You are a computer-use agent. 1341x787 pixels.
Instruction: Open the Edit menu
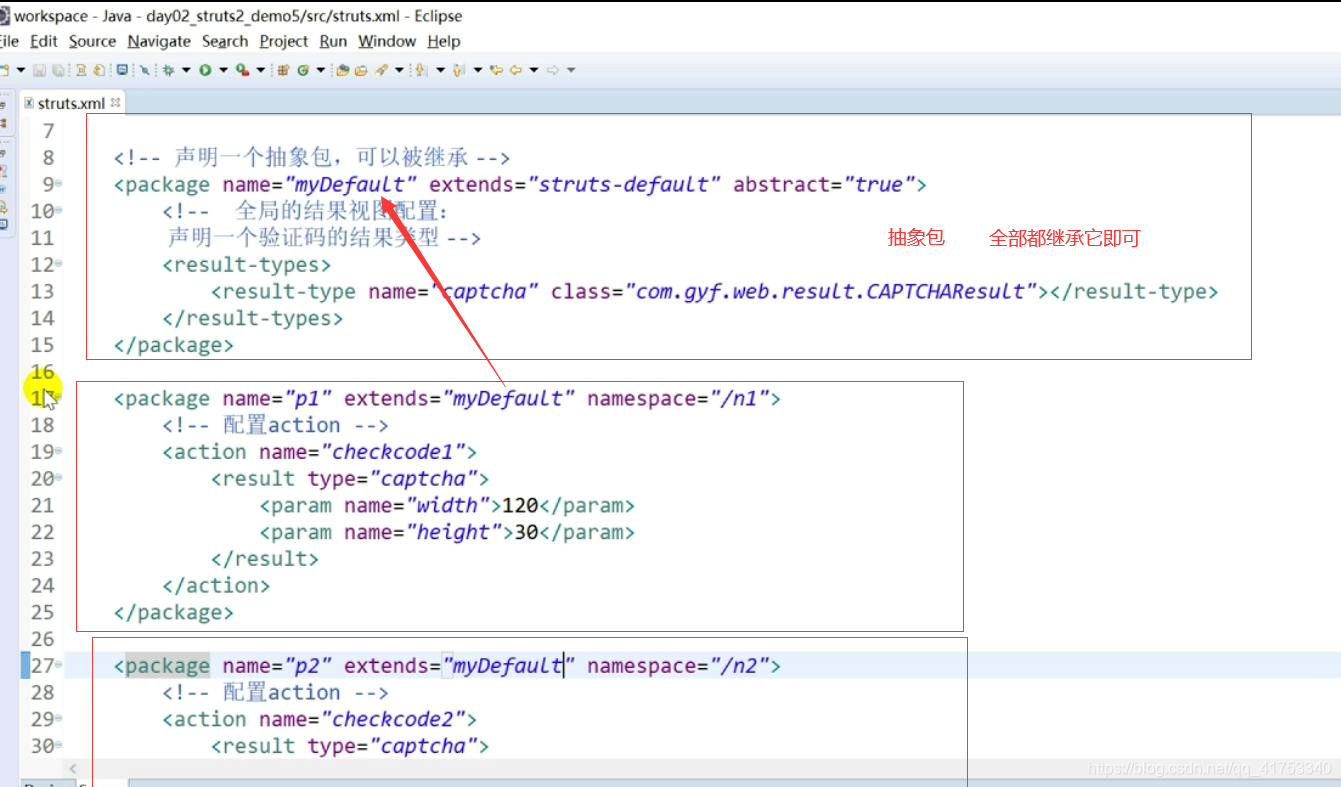point(44,41)
